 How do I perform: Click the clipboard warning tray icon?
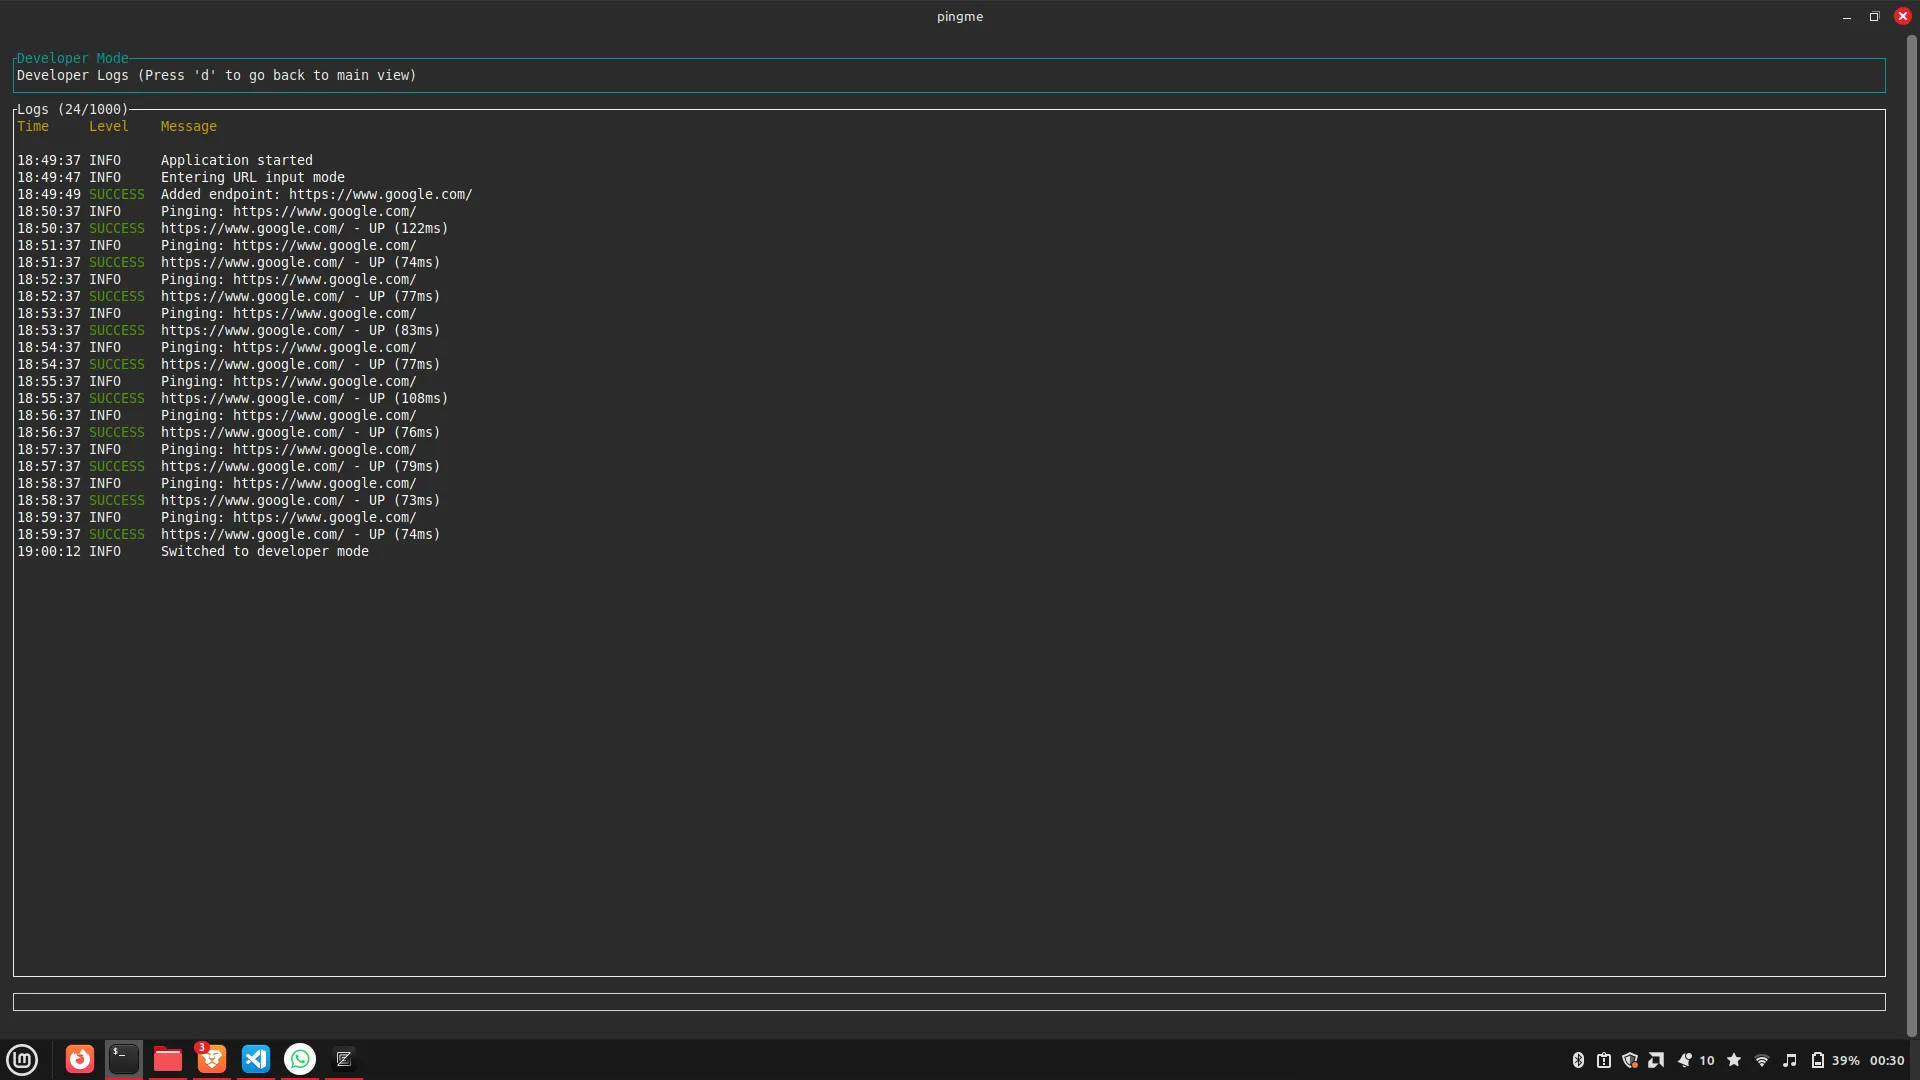[1604, 1060]
